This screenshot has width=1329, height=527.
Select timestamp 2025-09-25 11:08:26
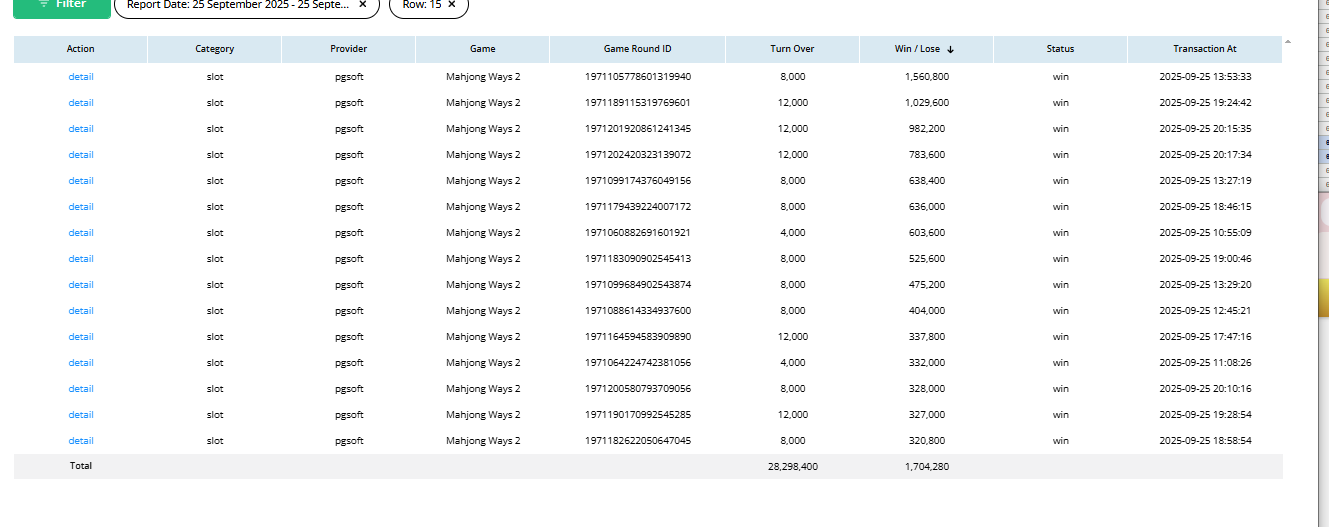(x=1205, y=362)
